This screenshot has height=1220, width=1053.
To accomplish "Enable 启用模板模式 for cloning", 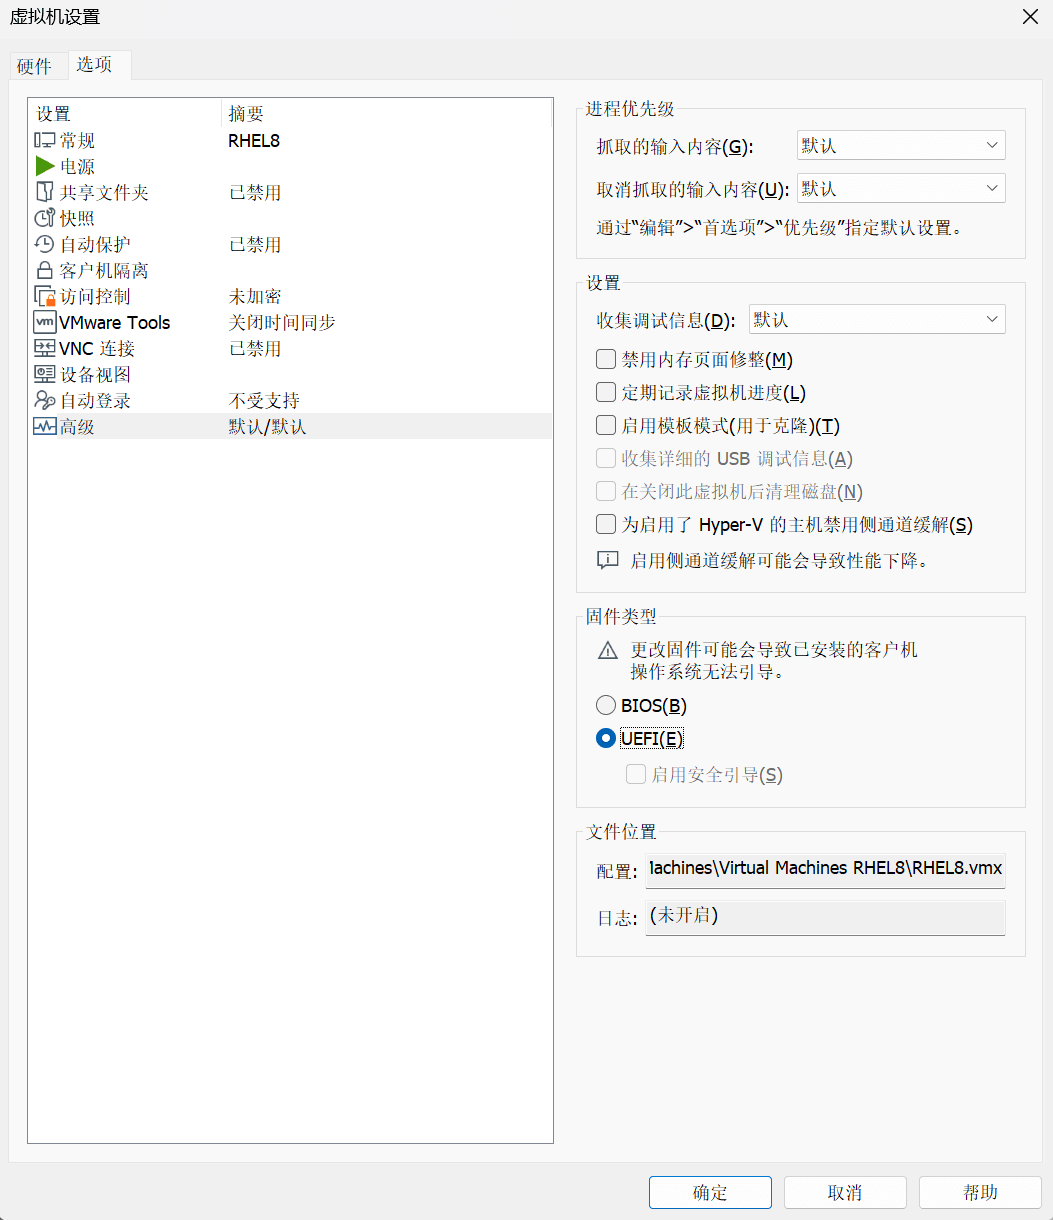I will click(606, 426).
